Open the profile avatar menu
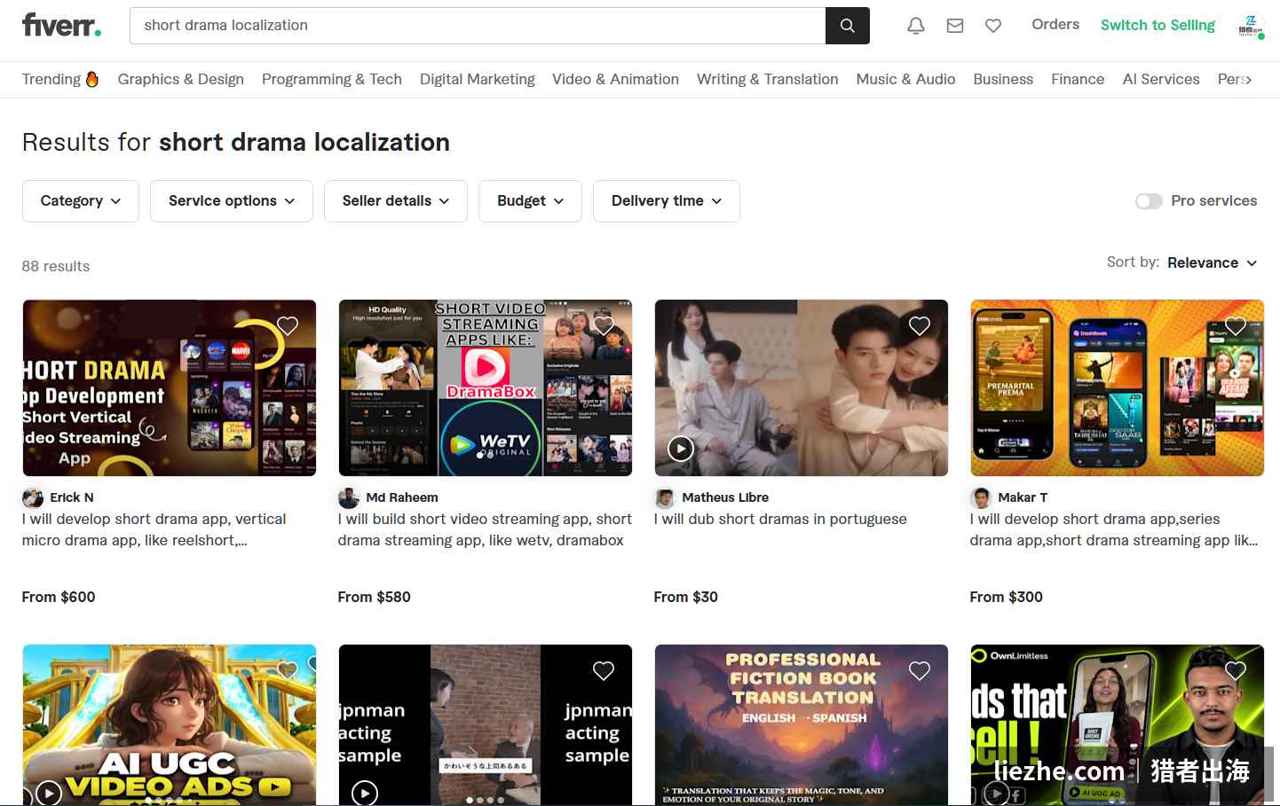1280x806 pixels. tap(1250, 26)
